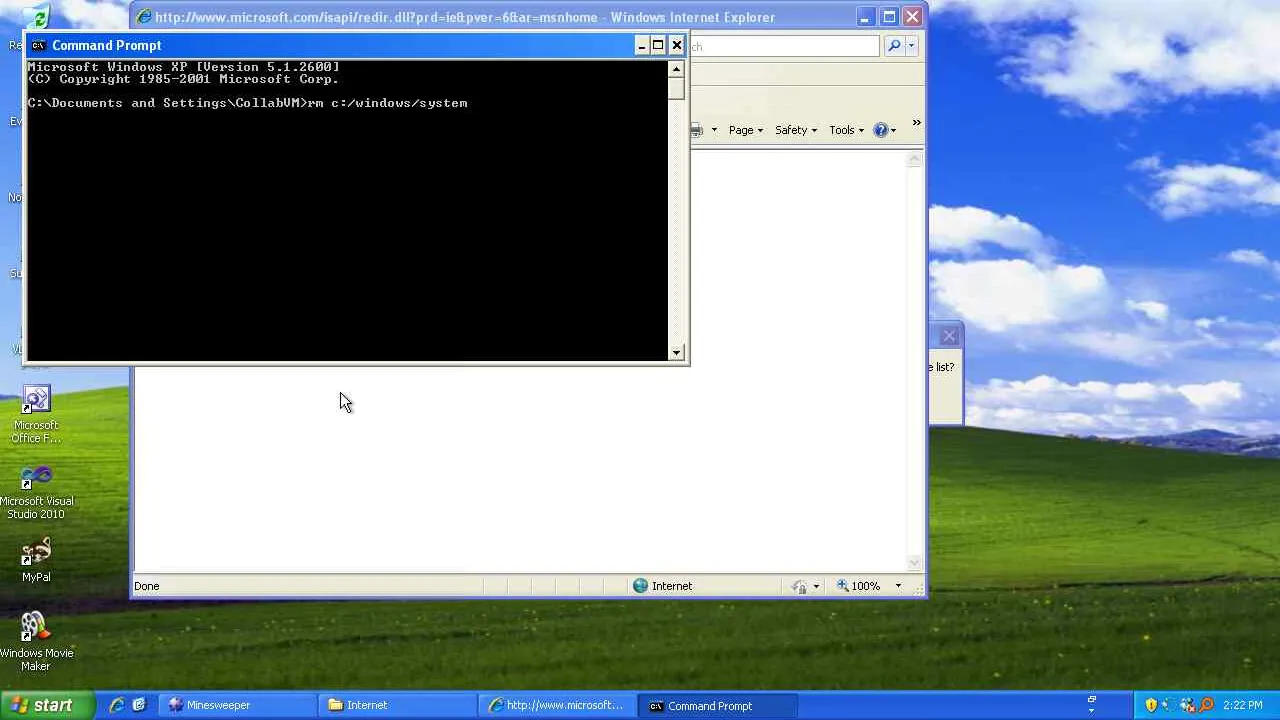Click the Internet Explorer search magnifier button
Image resolution: width=1280 pixels, height=720 pixels.
pos(894,46)
